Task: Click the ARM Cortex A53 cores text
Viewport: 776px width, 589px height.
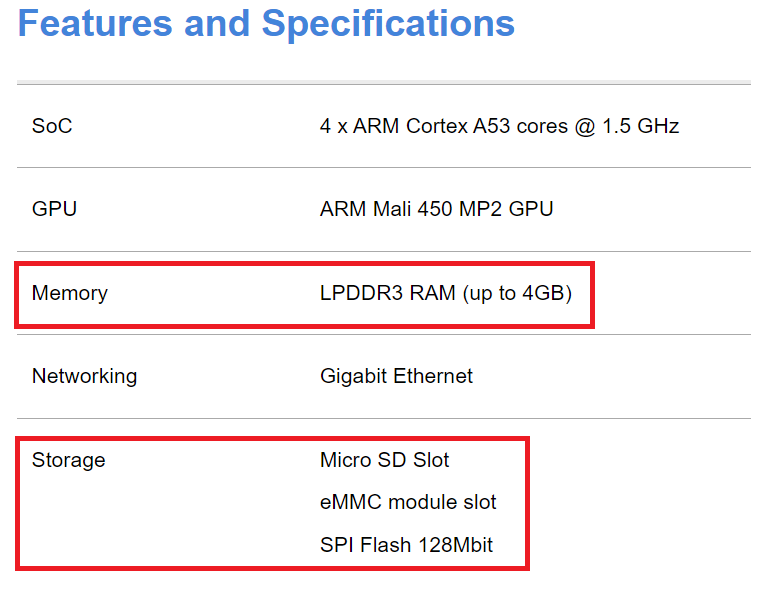Action: [x=460, y=126]
